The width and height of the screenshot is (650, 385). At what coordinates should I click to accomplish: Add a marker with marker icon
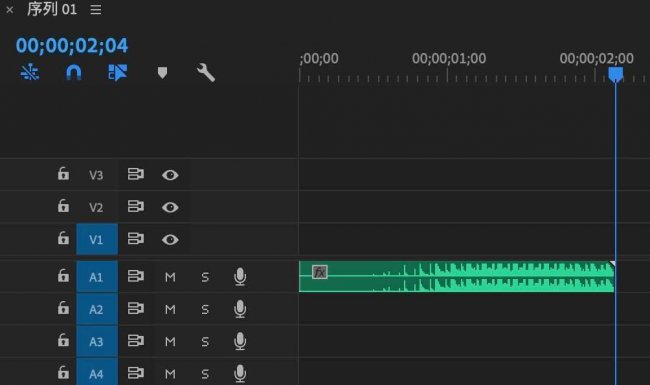(x=162, y=73)
